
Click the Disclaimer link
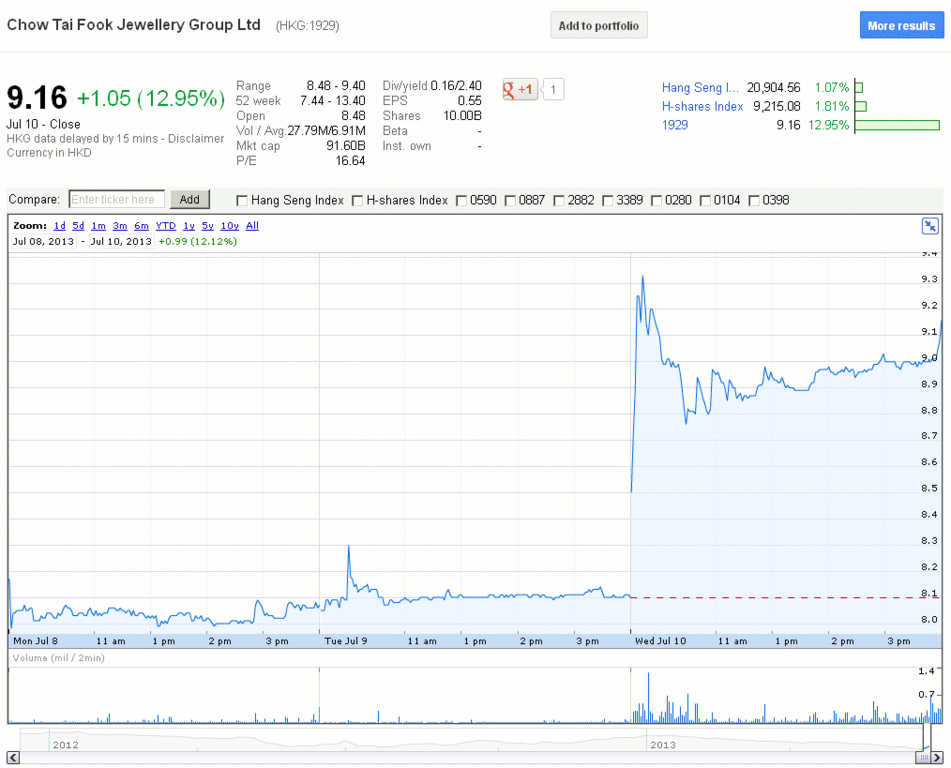click(196, 138)
